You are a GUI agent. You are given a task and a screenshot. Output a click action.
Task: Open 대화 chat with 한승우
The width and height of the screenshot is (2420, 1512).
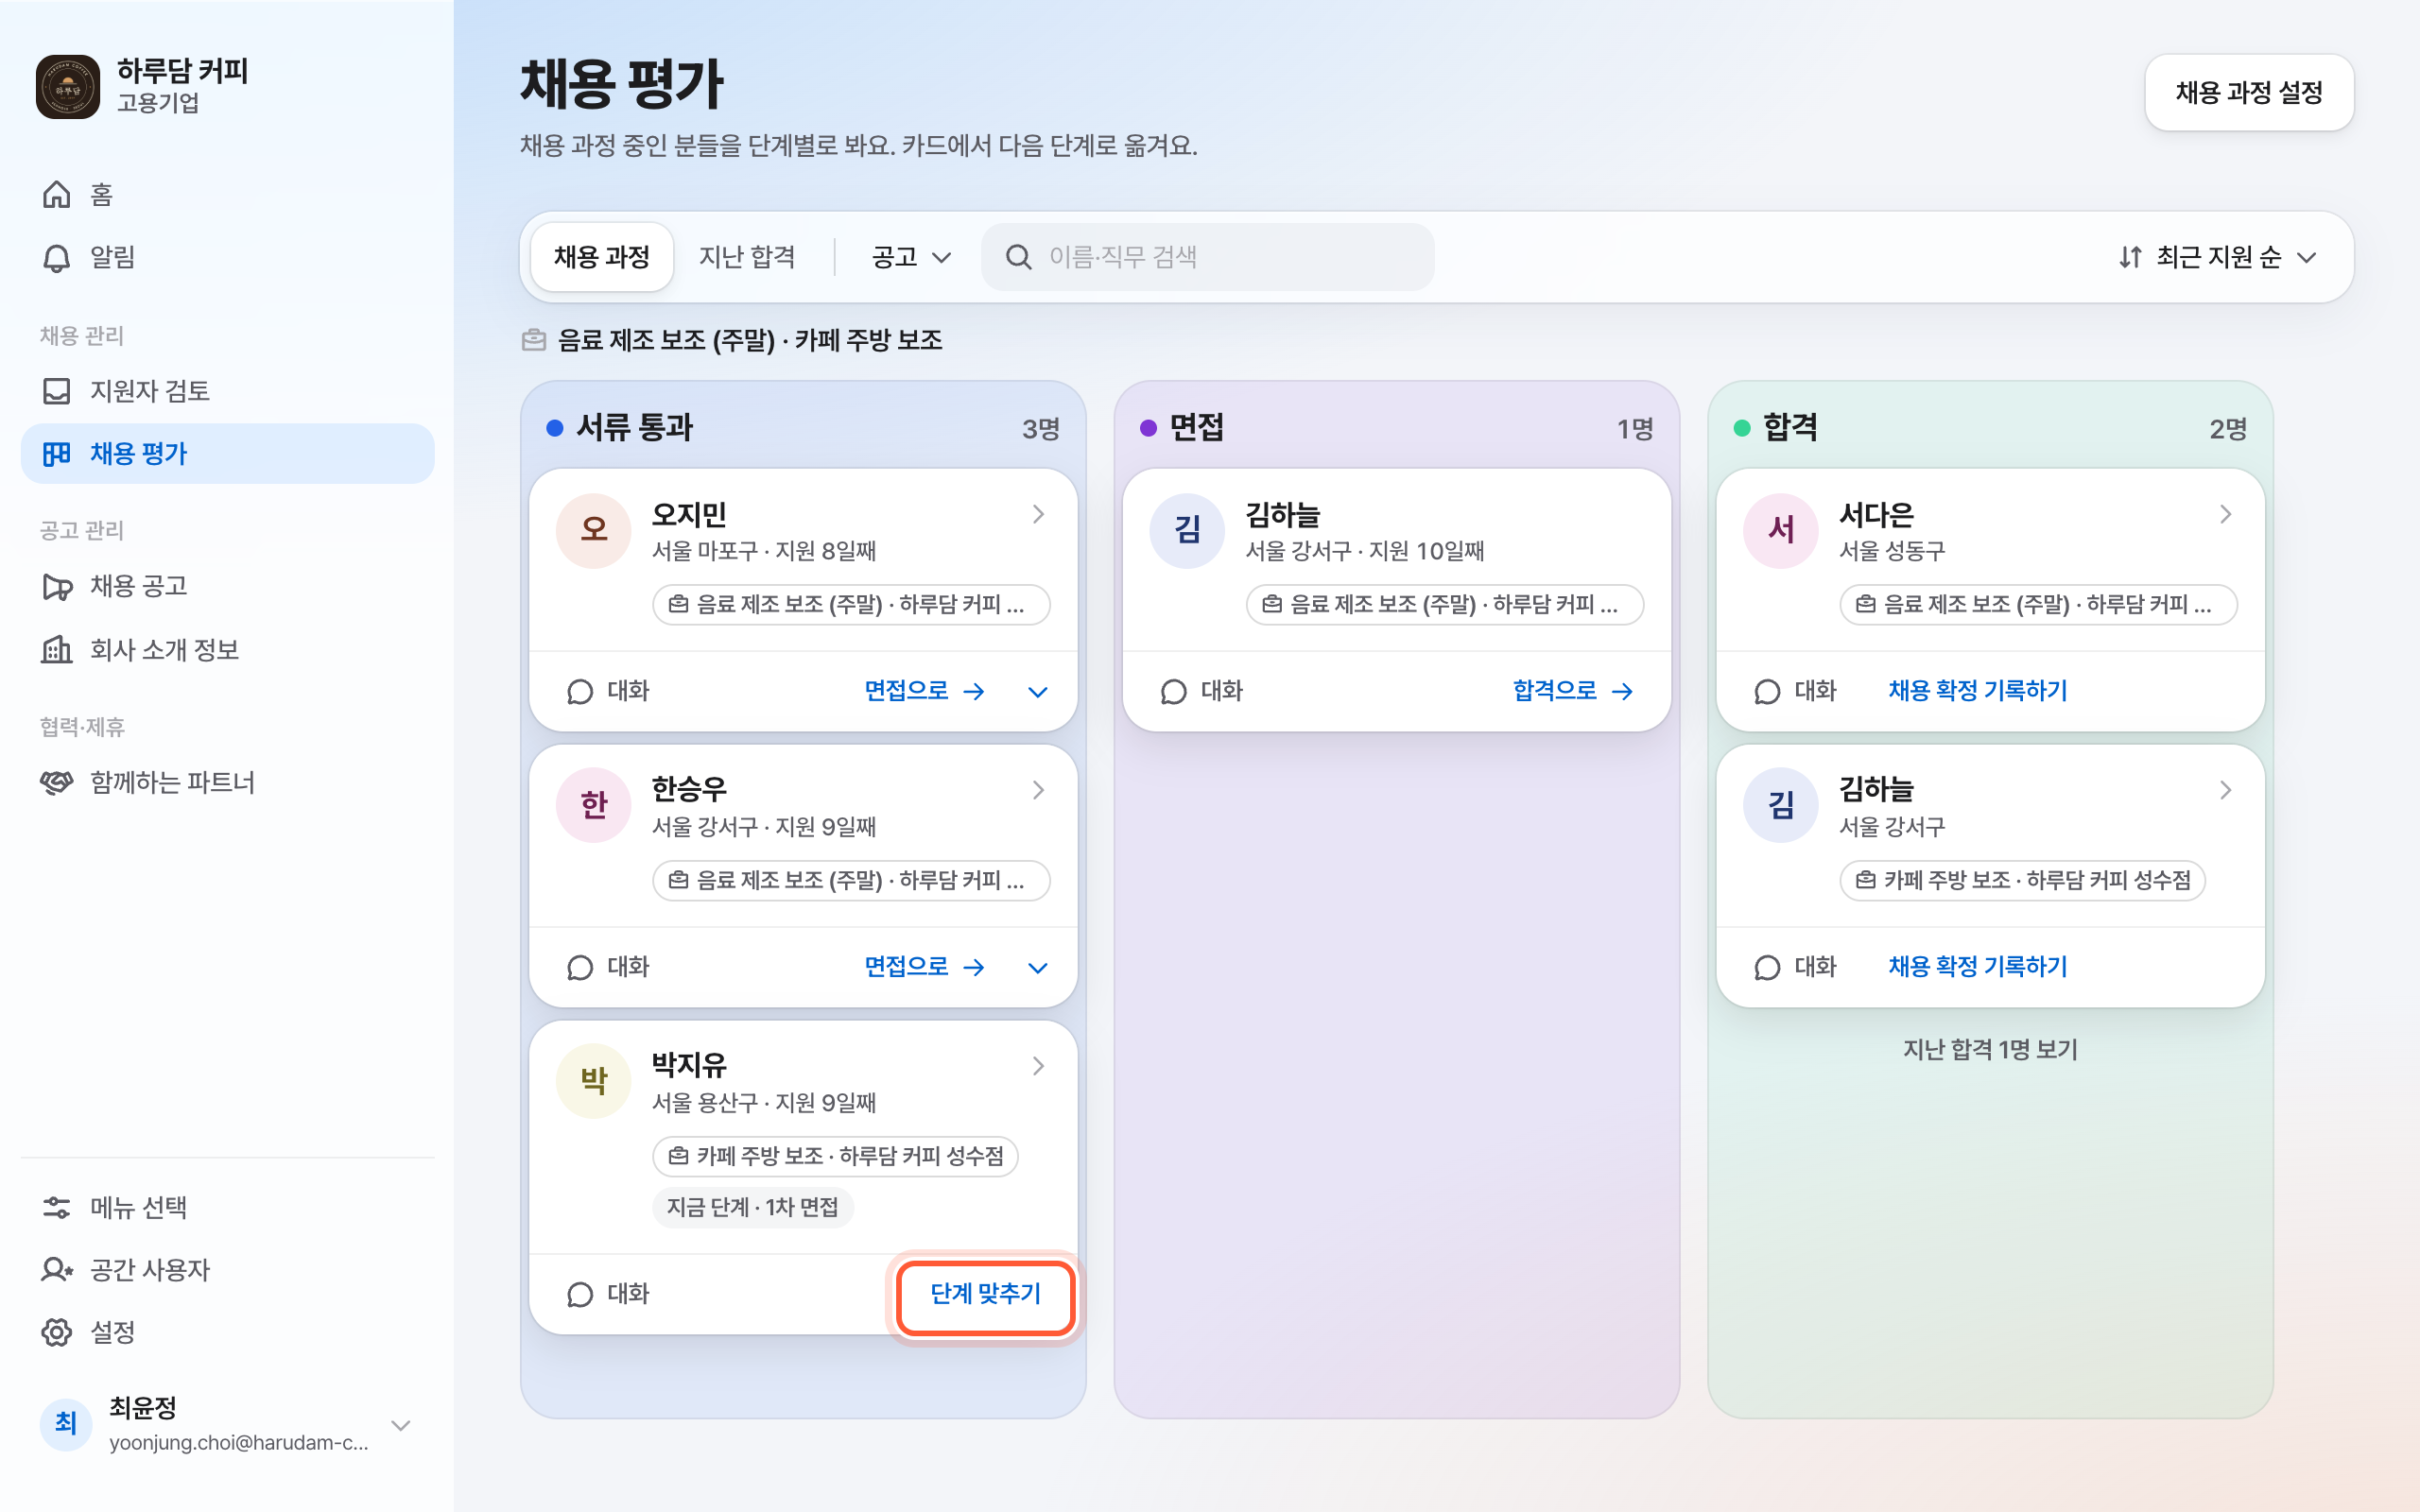point(608,967)
